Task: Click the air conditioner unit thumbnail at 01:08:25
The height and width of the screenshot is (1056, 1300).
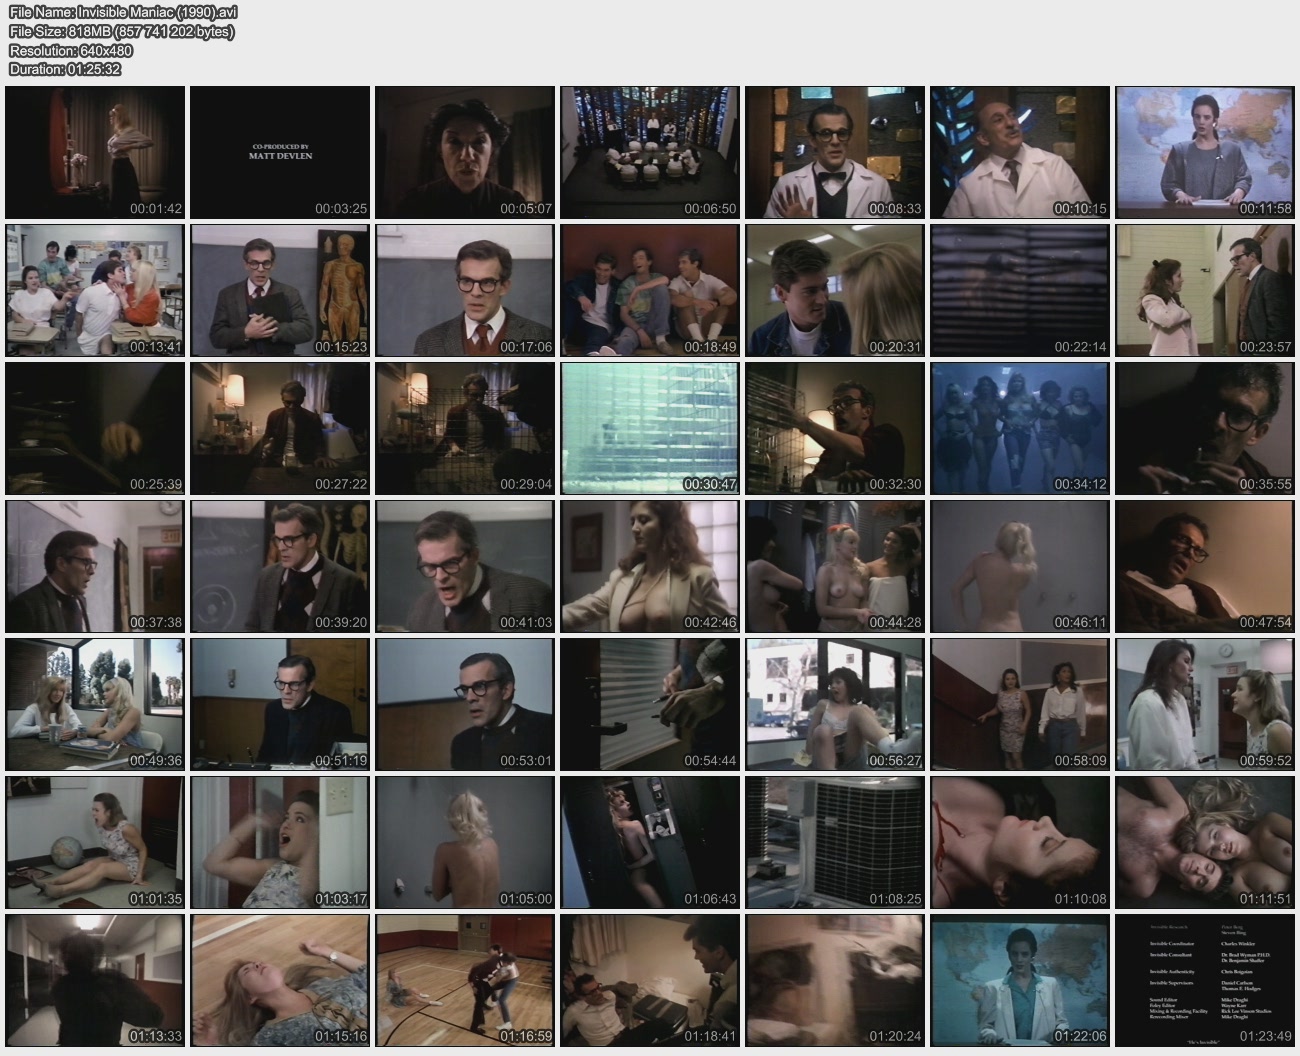Action: 835,842
